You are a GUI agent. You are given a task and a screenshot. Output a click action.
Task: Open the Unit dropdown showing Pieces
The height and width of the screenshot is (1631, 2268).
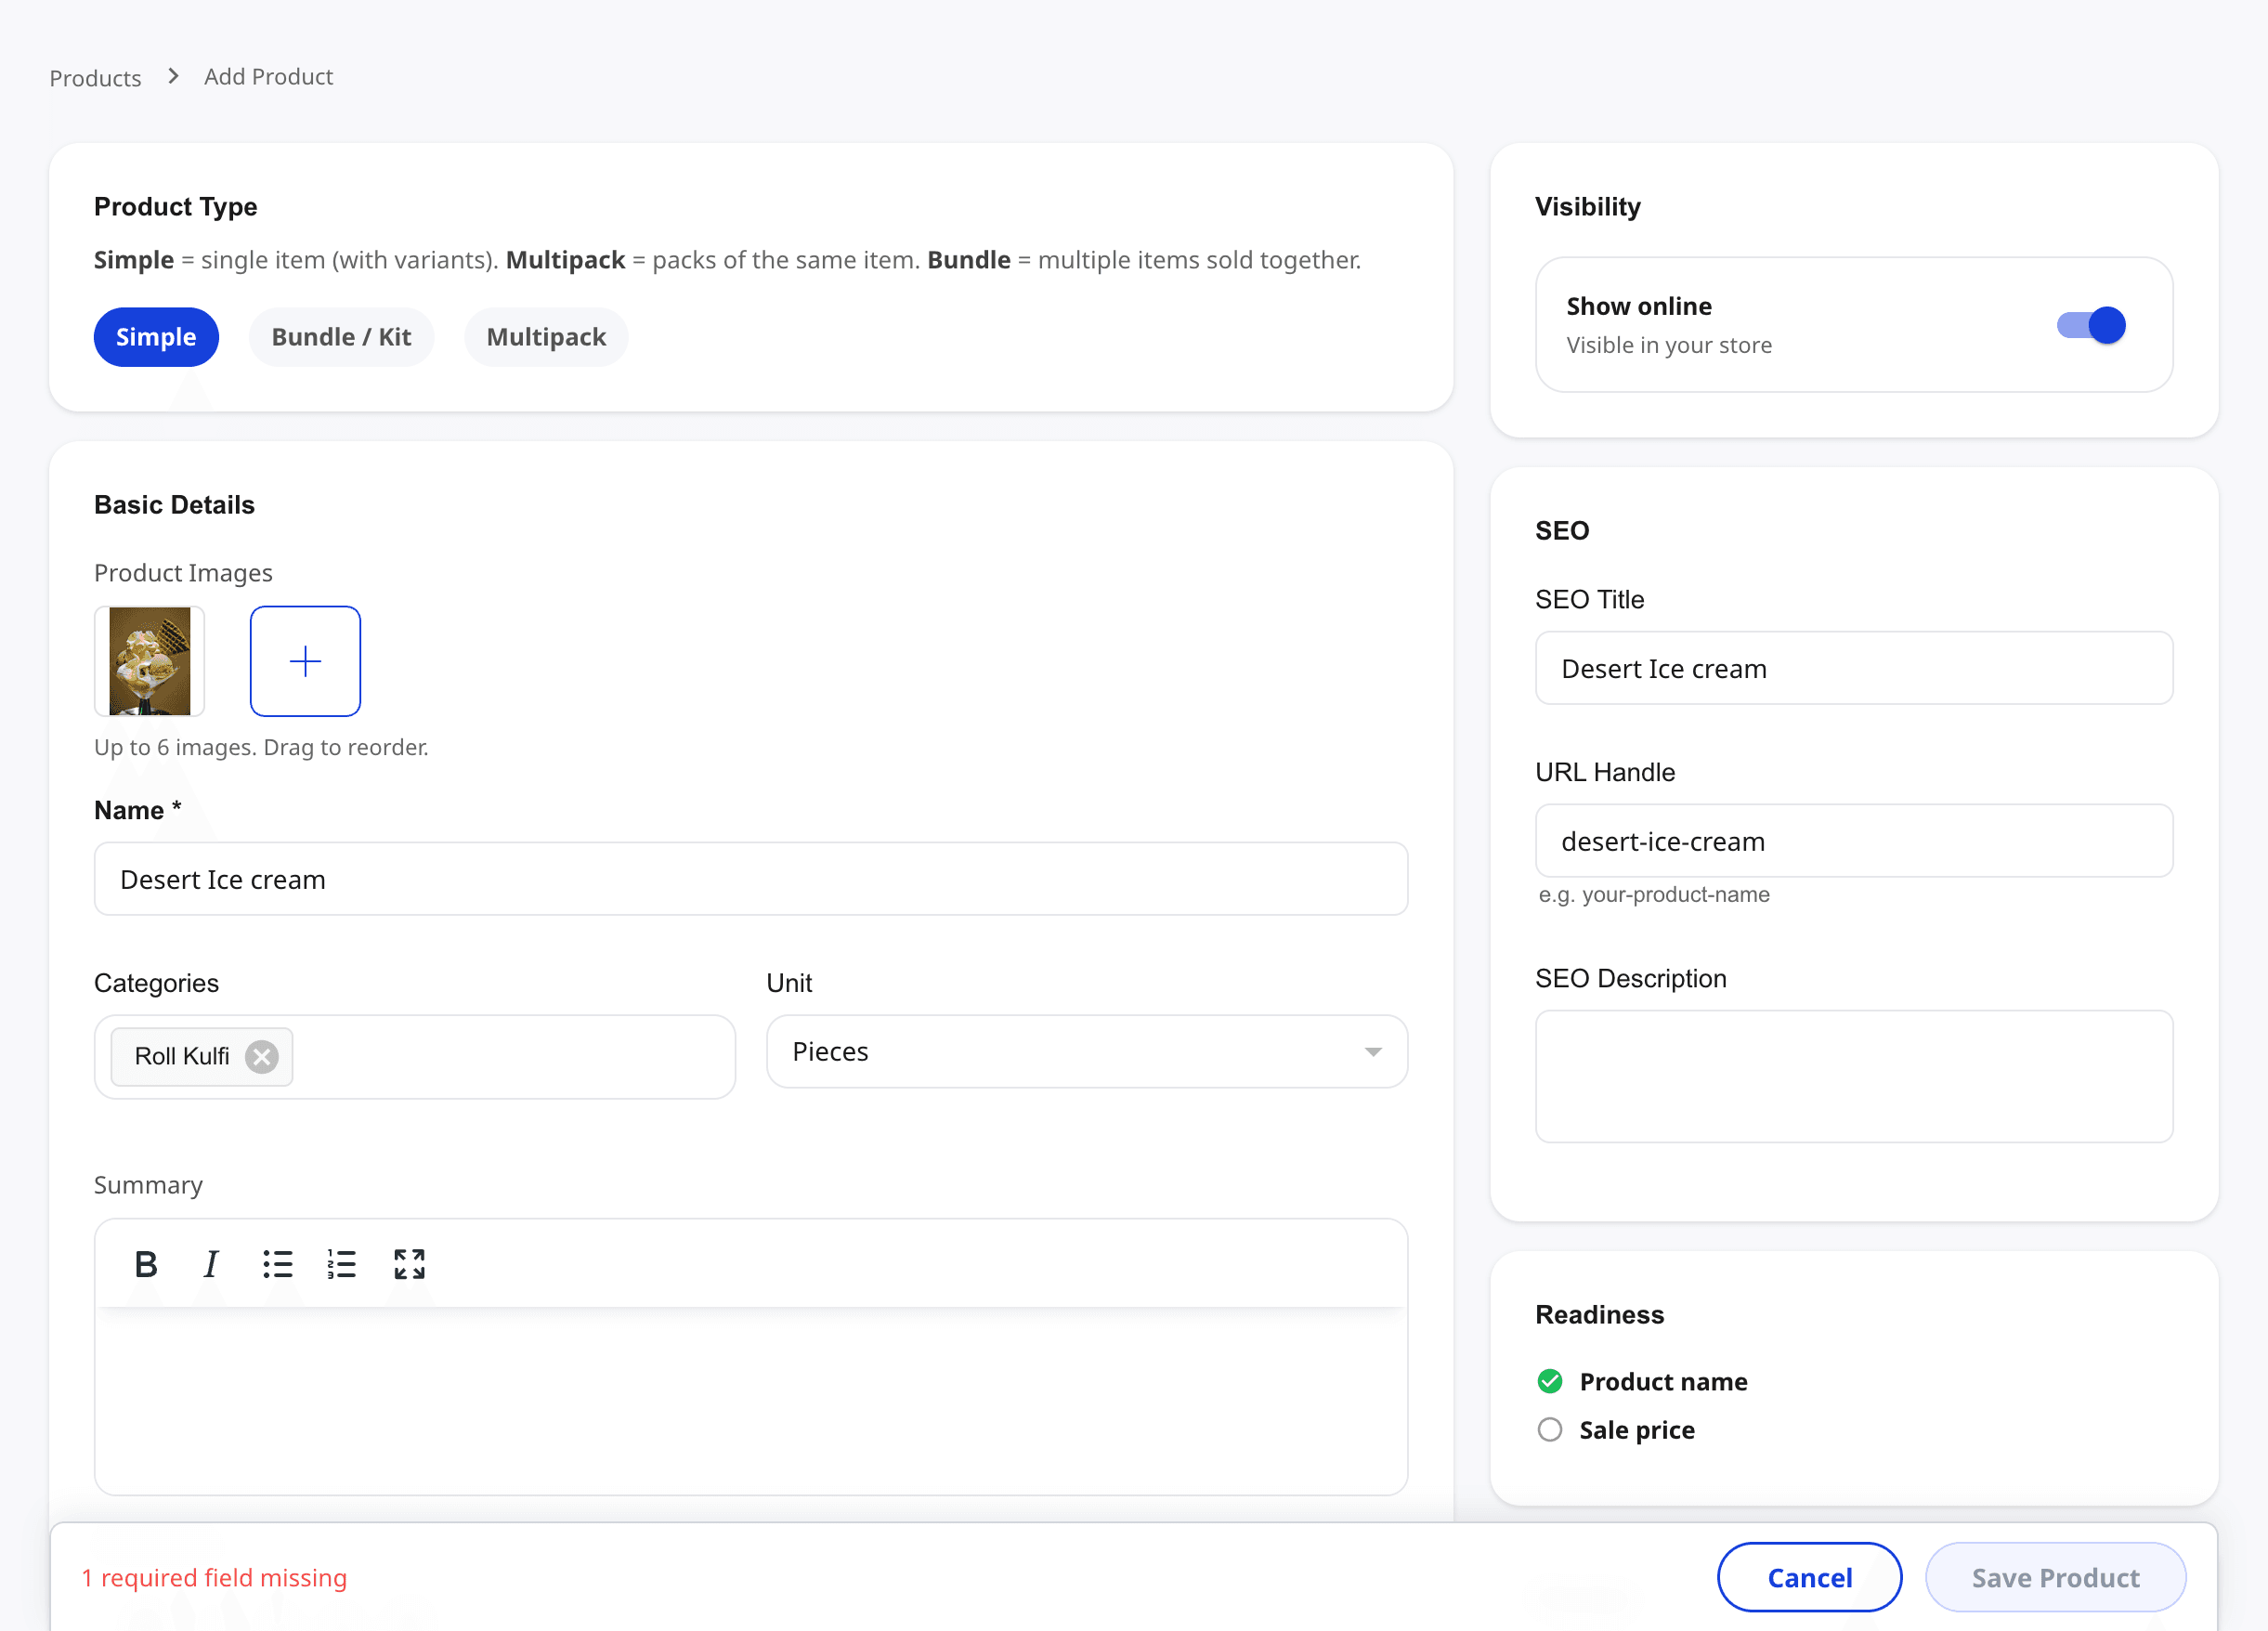tap(1087, 1052)
